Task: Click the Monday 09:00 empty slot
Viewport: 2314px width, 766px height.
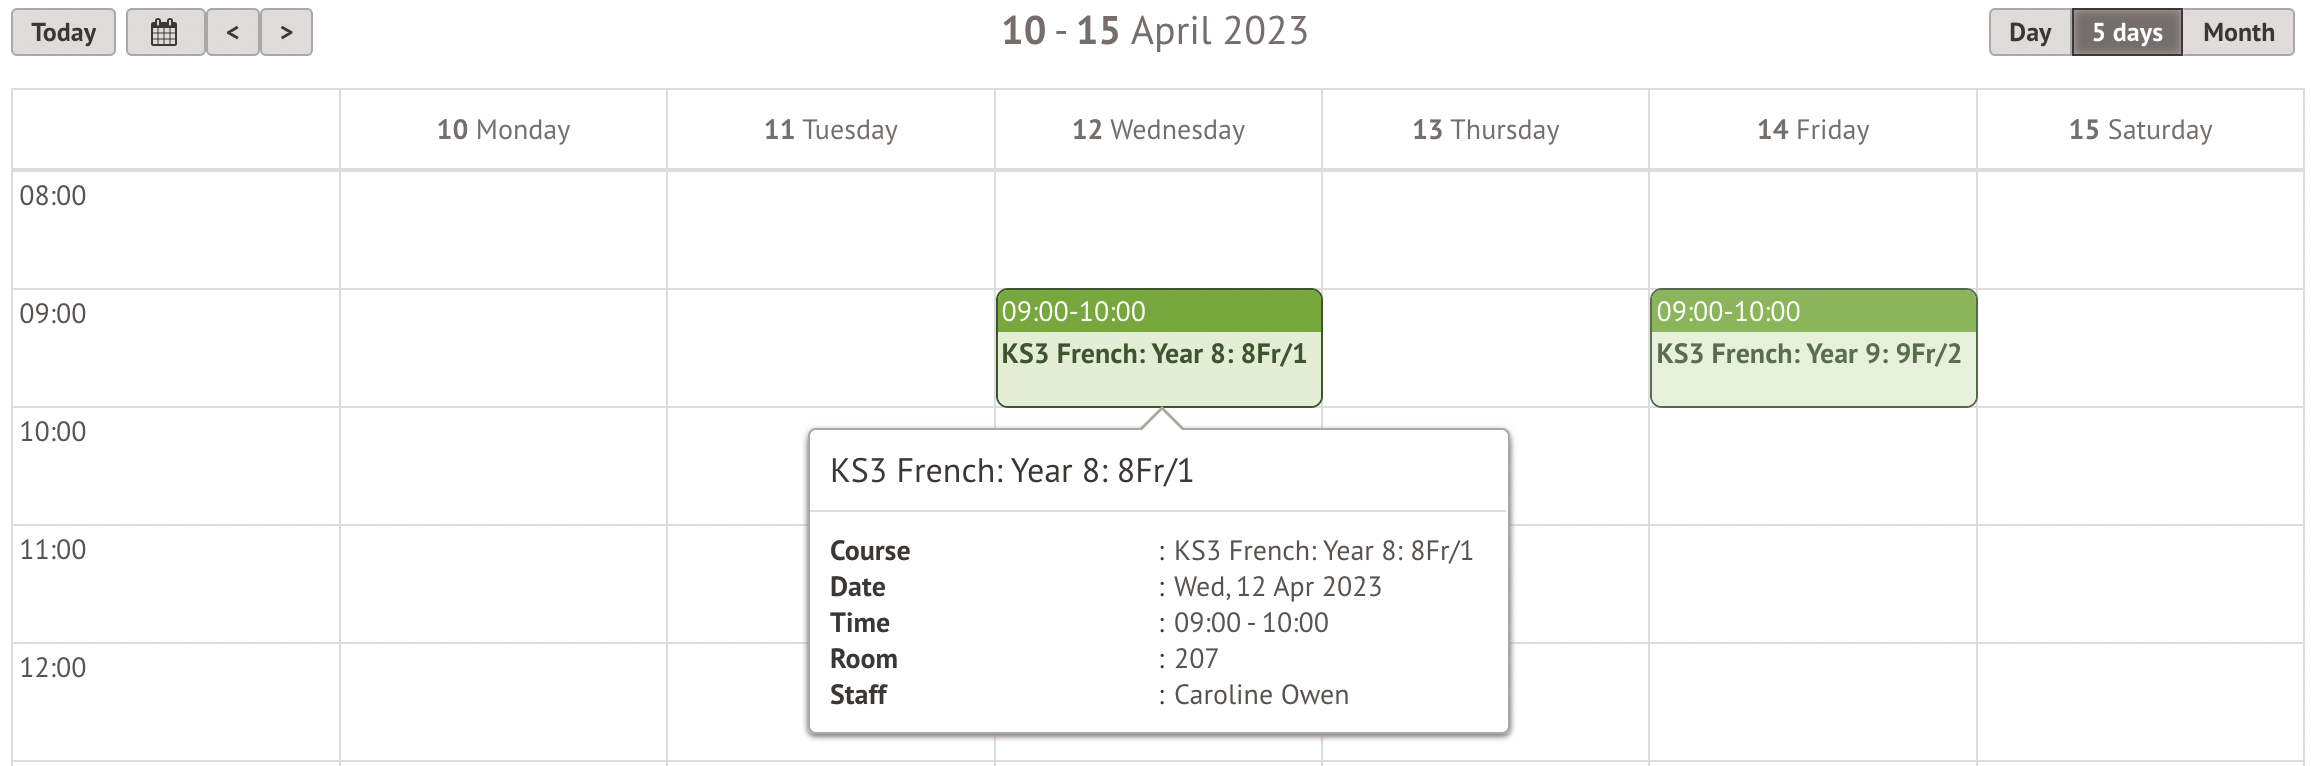Action: [503, 348]
